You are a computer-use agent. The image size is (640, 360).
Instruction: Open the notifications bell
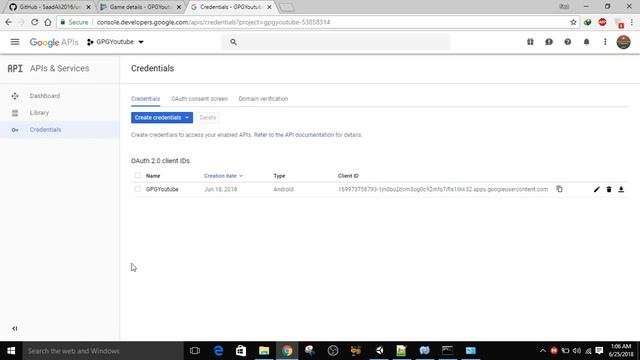click(586, 42)
